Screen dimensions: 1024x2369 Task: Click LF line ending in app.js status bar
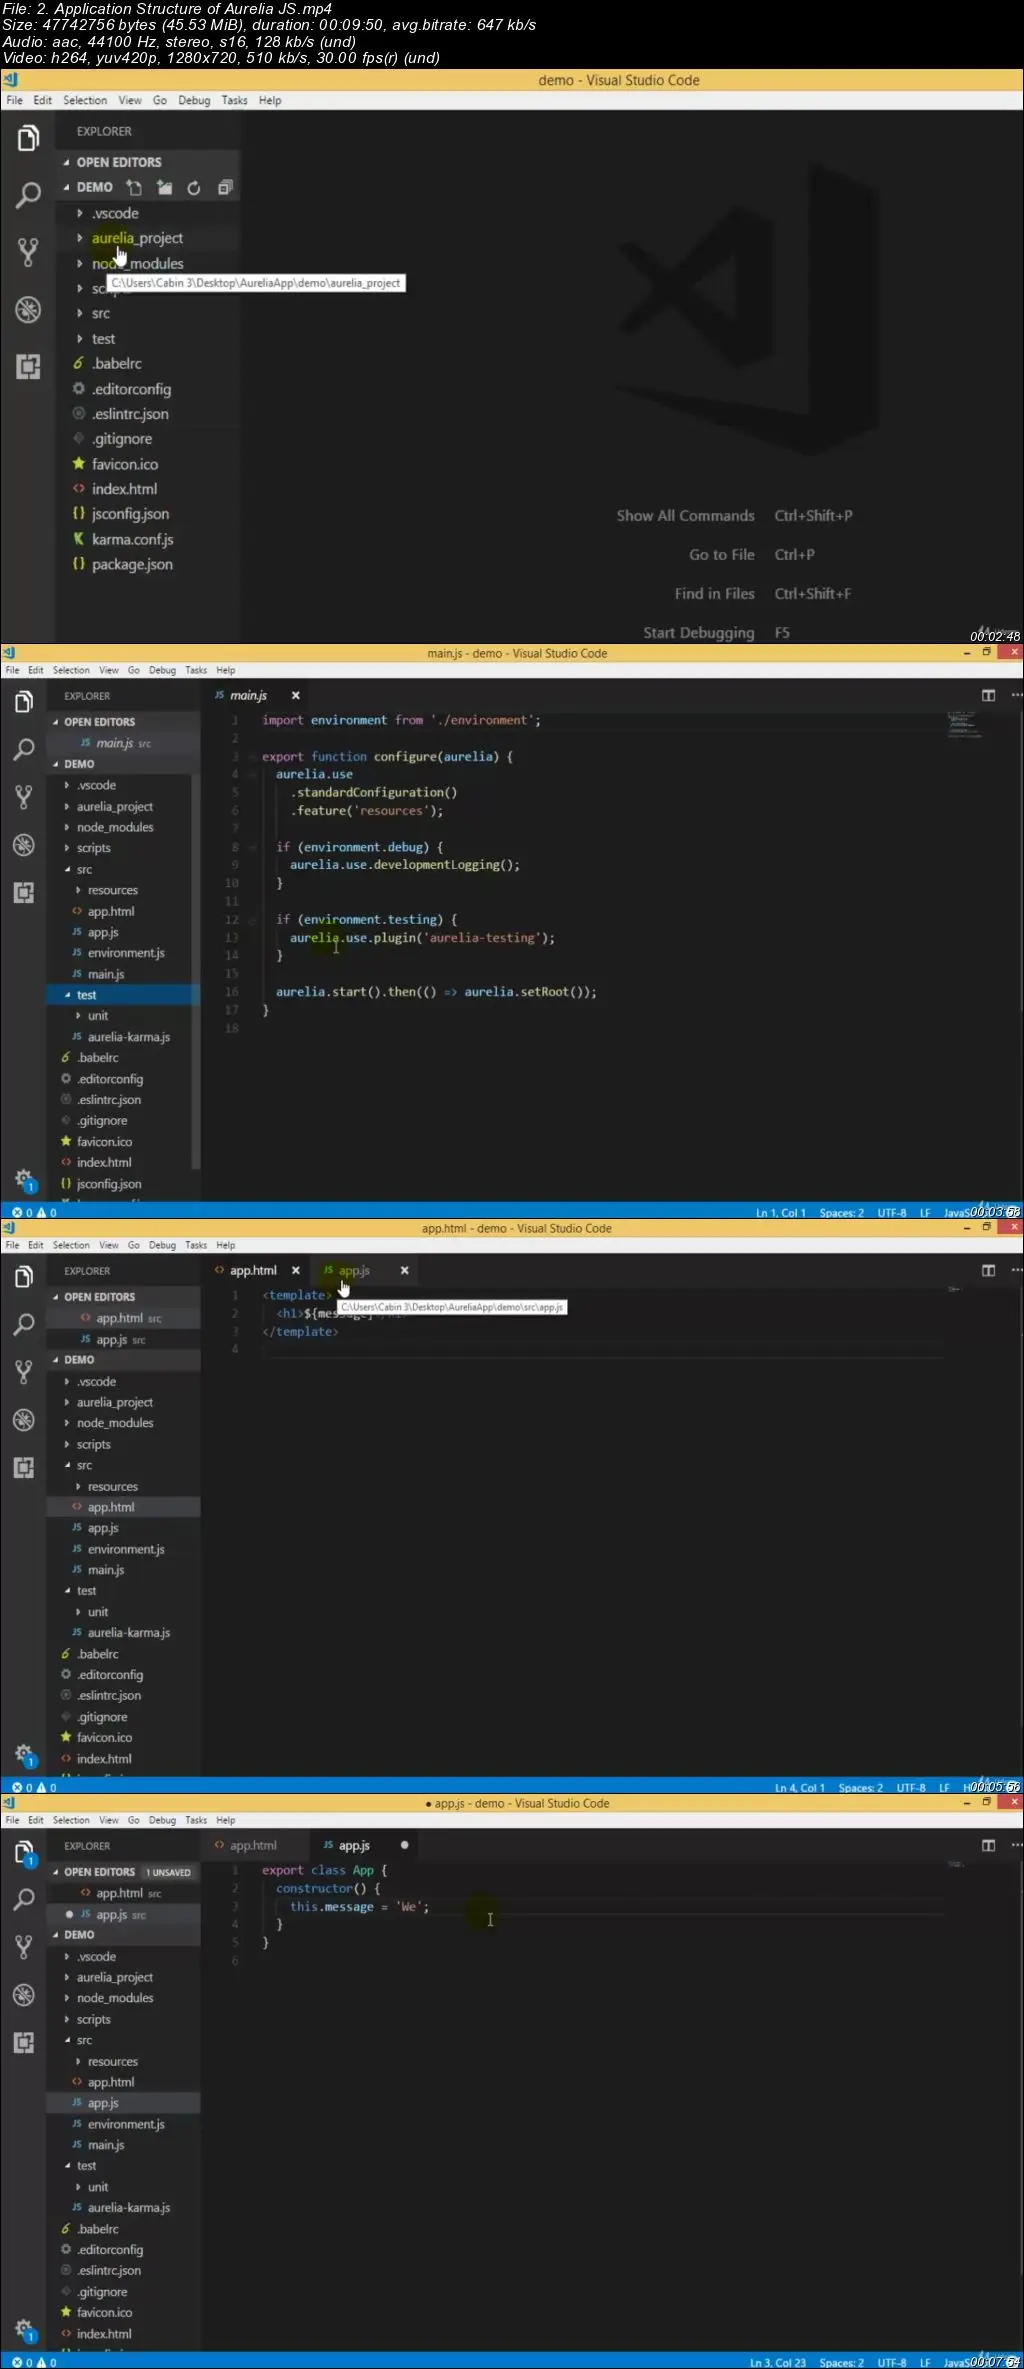pos(925,2362)
